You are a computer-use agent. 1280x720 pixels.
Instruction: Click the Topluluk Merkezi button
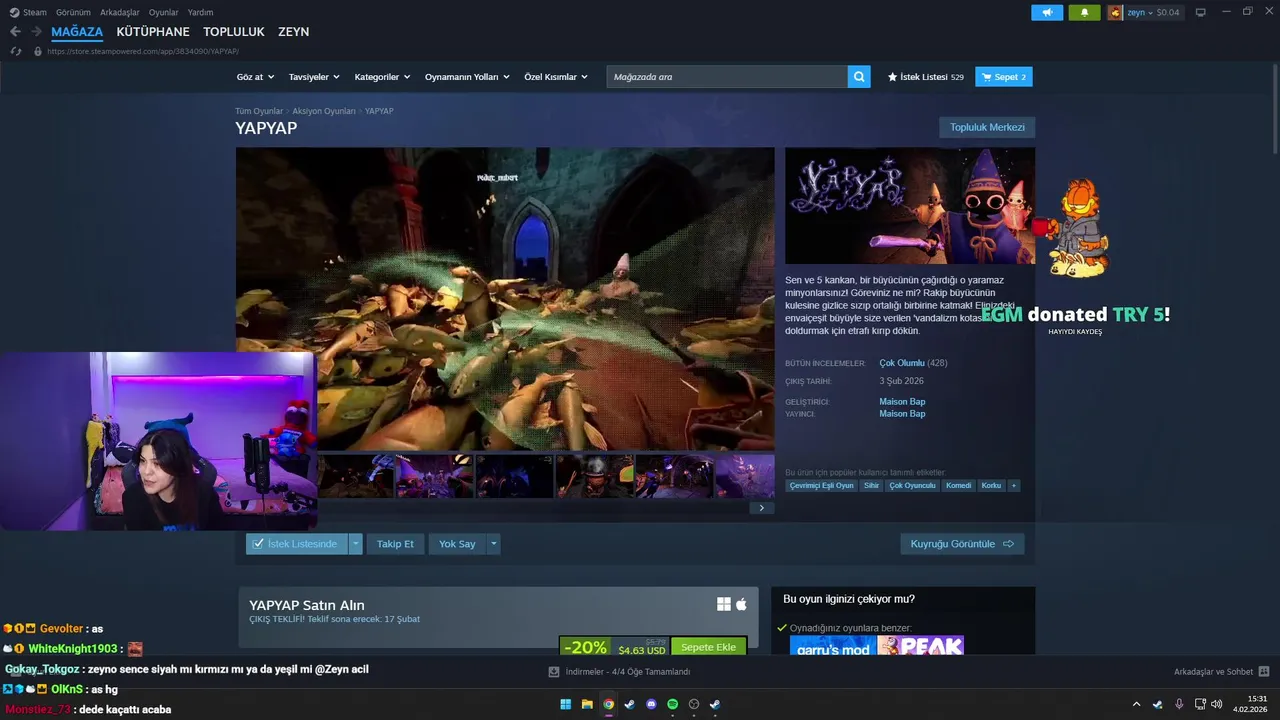(987, 127)
